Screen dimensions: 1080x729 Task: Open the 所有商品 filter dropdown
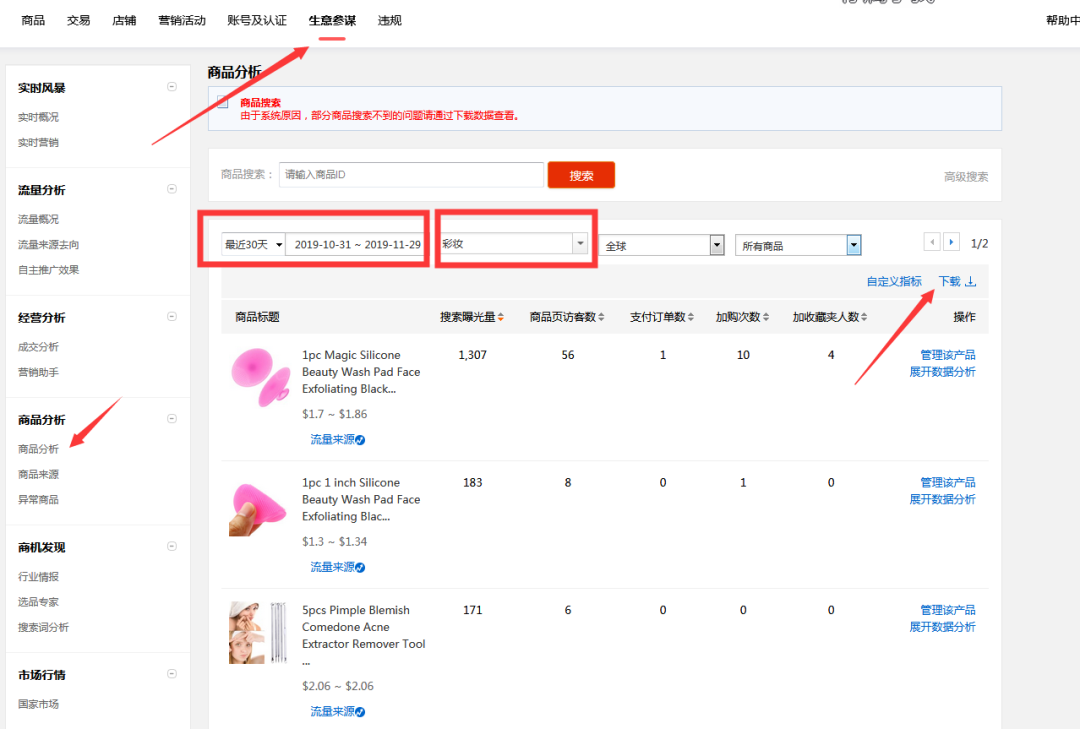[798, 245]
